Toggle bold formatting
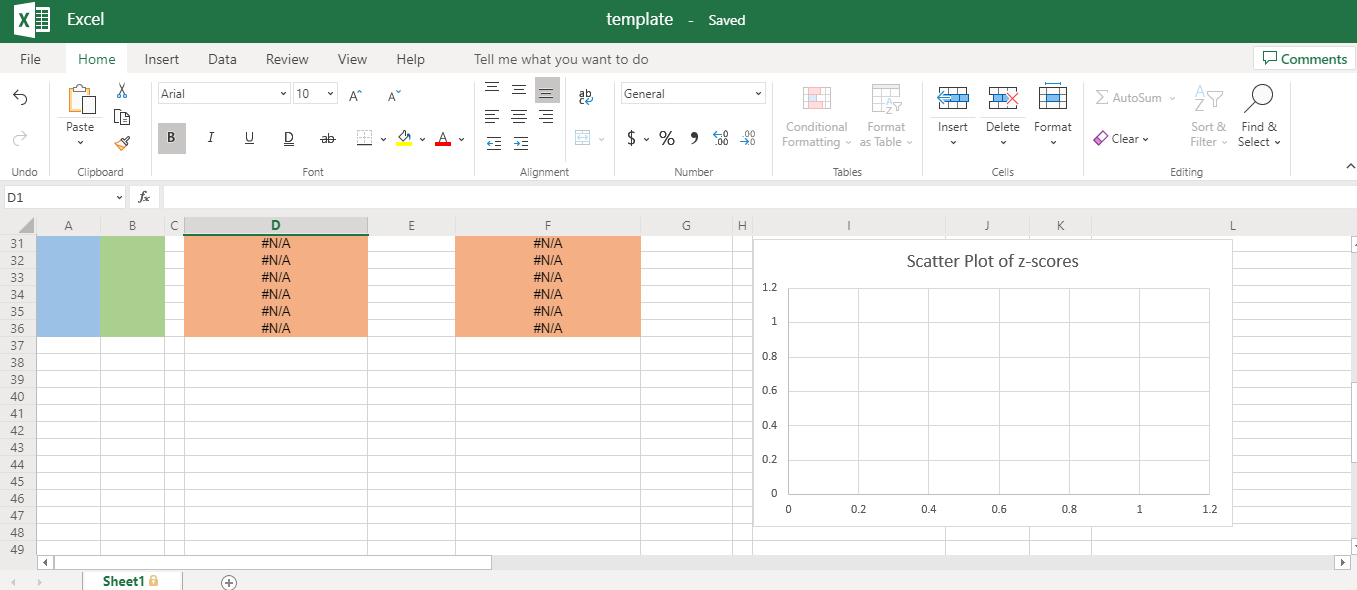 pos(170,137)
